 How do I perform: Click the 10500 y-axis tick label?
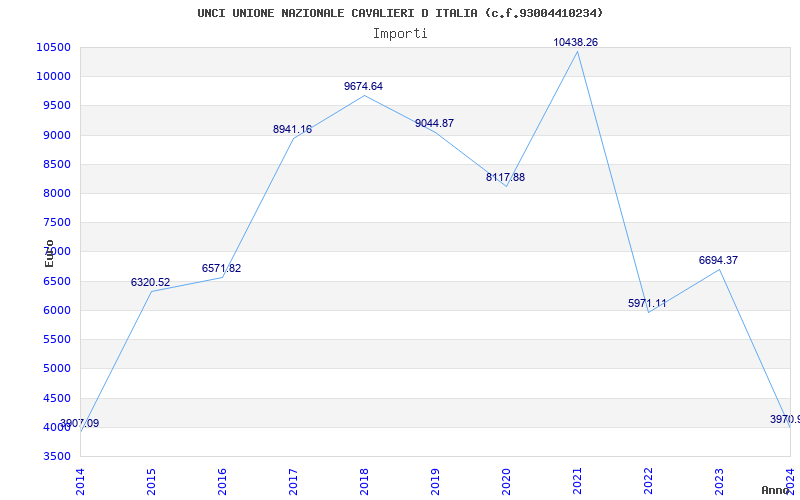coord(53,47)
